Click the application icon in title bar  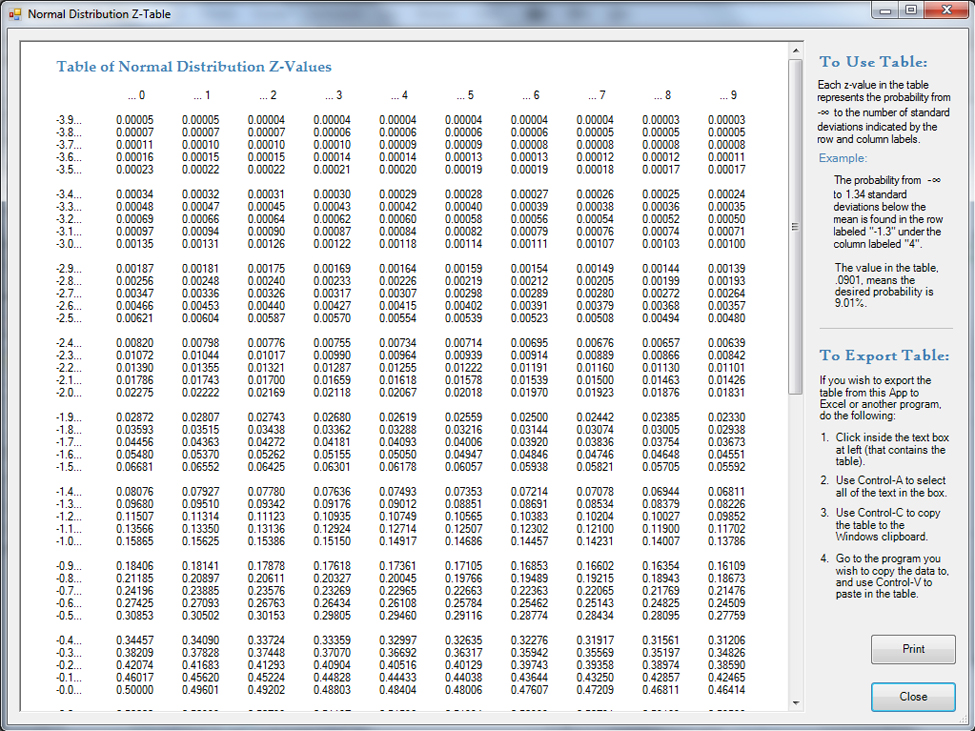pos(14,14)
